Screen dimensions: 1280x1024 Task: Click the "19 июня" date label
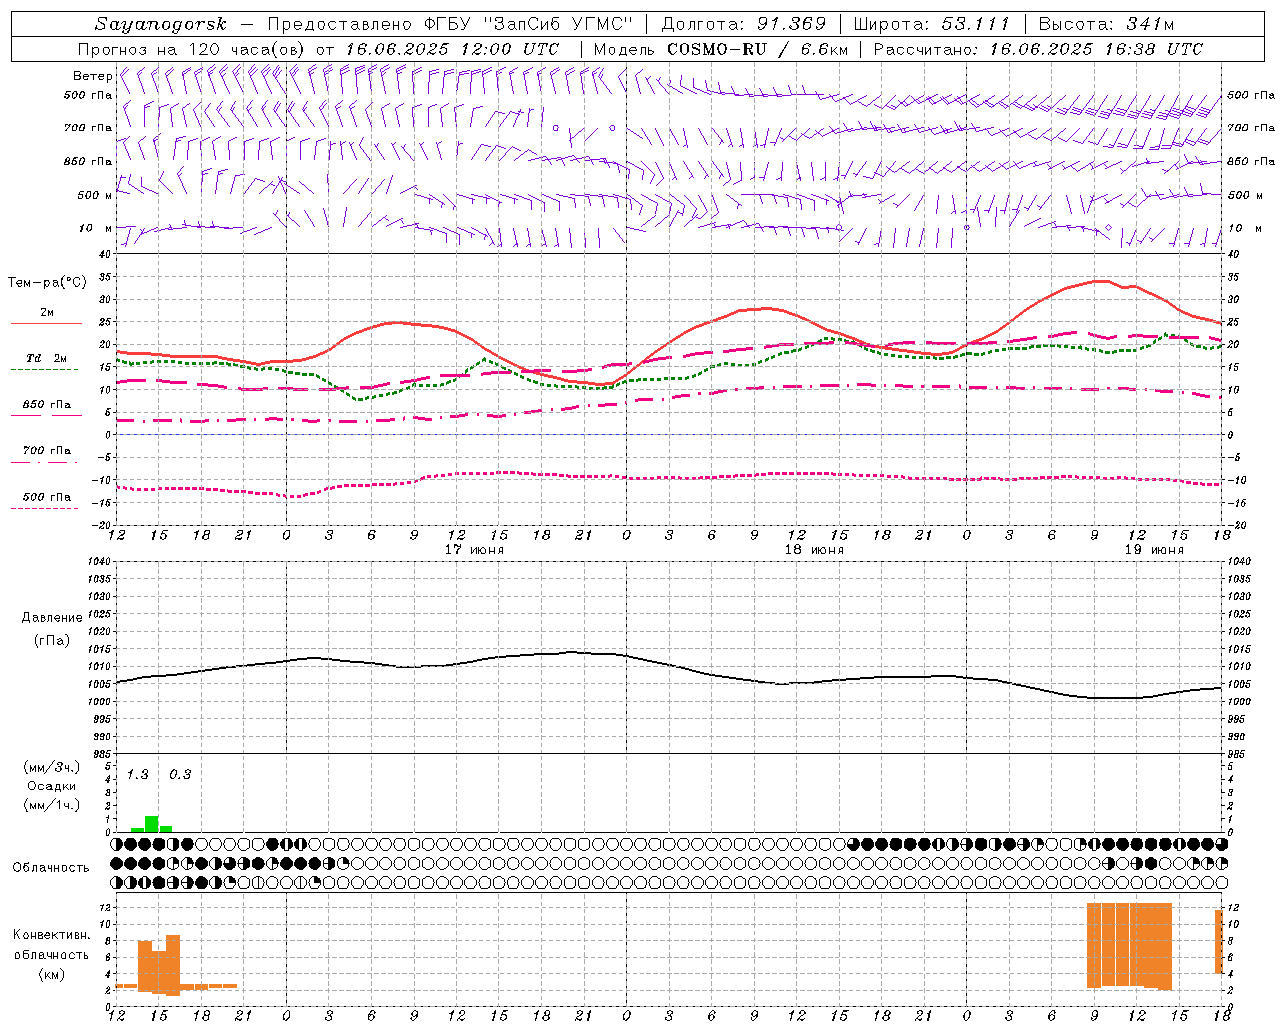pos(1154,550)
